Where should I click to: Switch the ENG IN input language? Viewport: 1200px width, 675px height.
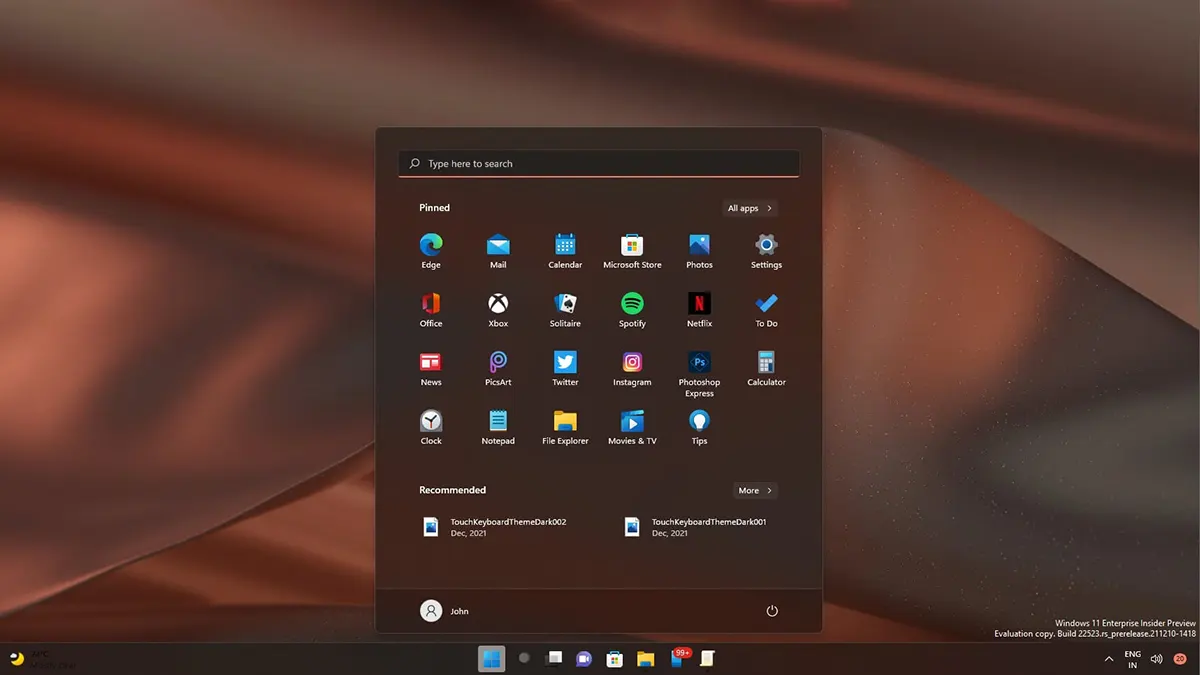pos(1132,659)
